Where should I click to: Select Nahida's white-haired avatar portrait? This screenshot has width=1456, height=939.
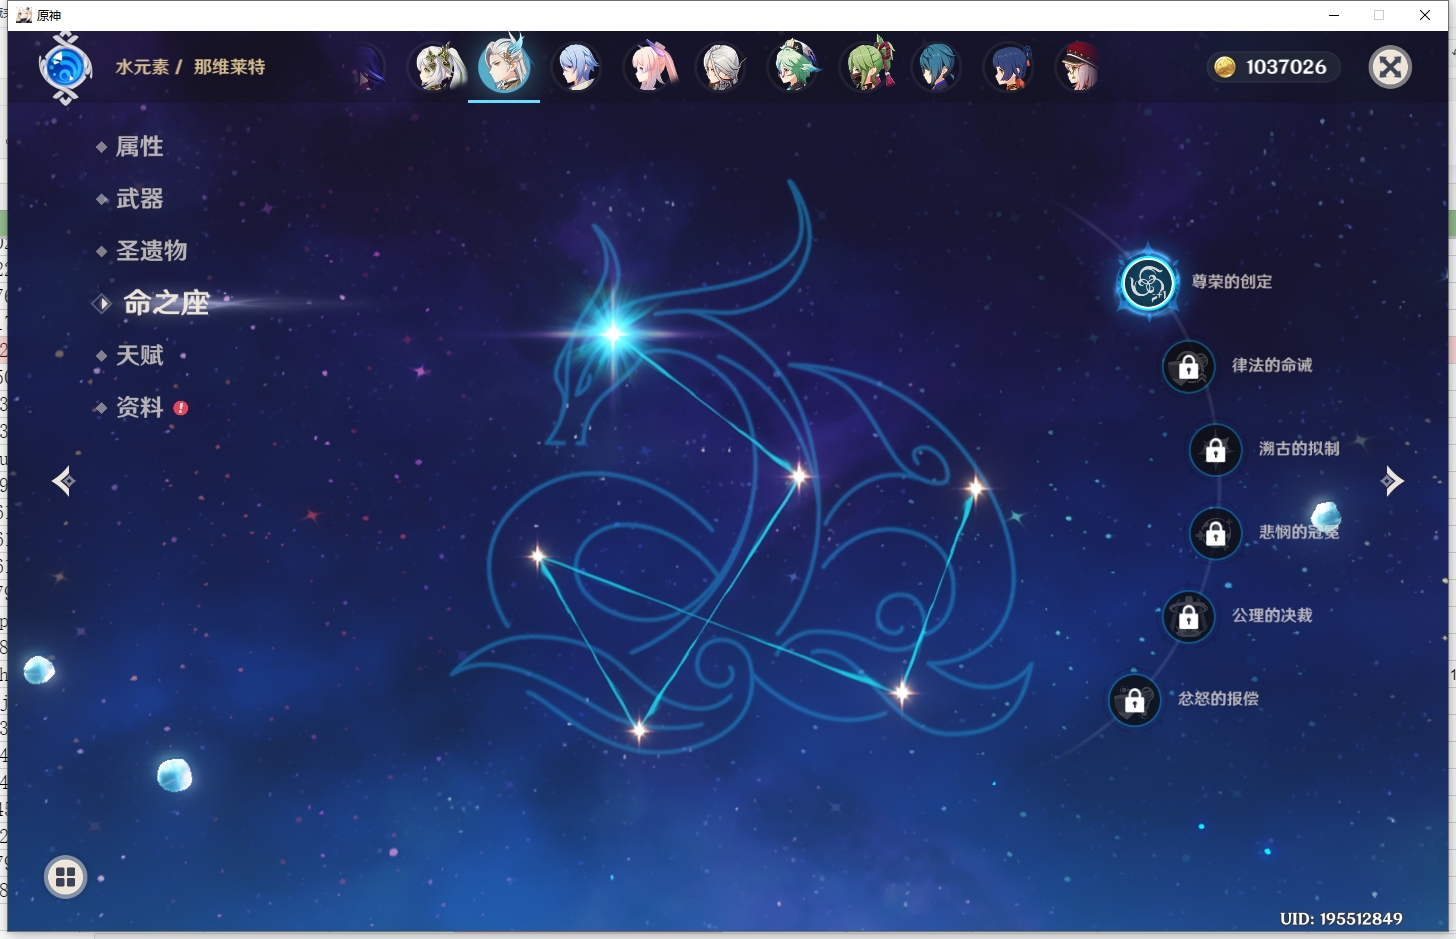click(x=437, y=67)
